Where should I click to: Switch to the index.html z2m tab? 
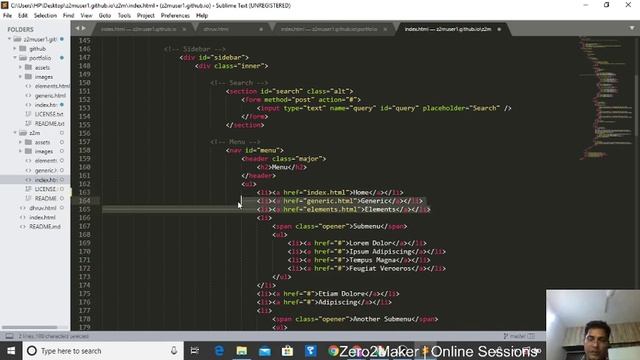pyautogui.click(x=448, y=29)
